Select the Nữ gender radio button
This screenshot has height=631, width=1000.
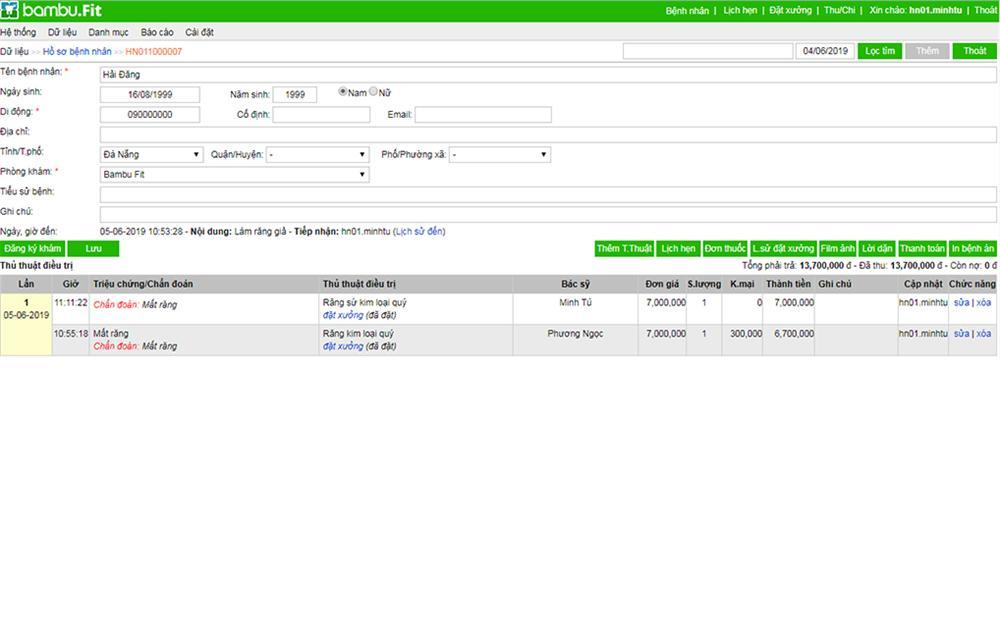click(374, 91)
